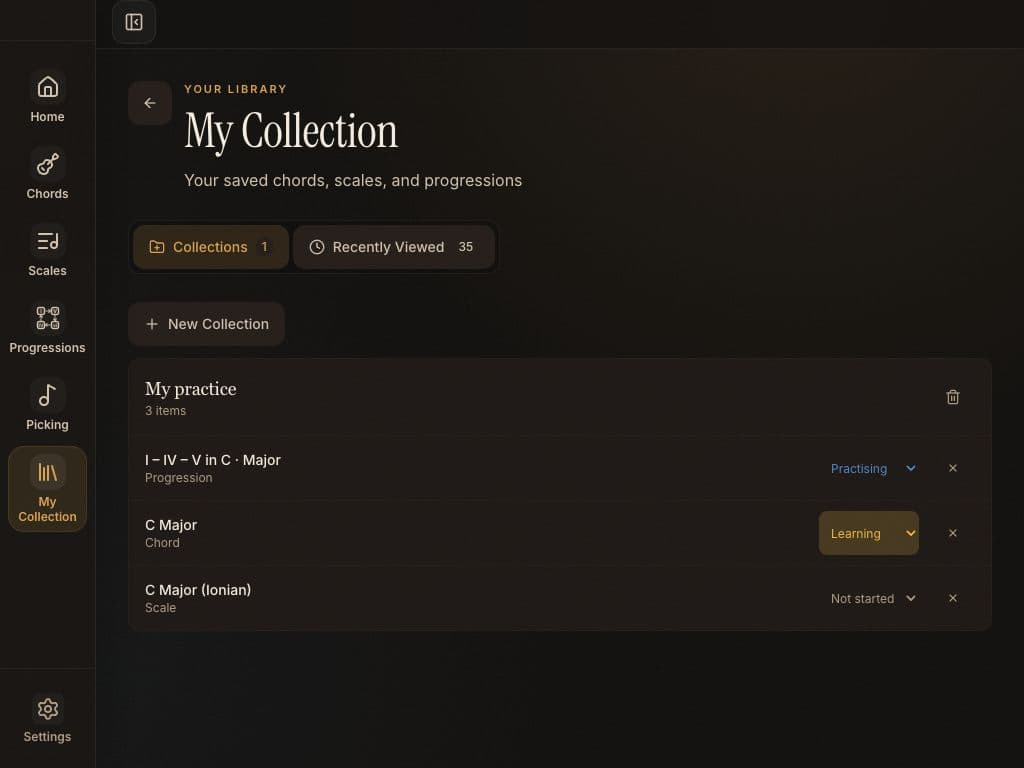Switch to the Collections tab
Screen dimensions: 1024x768
coord(210,247)
